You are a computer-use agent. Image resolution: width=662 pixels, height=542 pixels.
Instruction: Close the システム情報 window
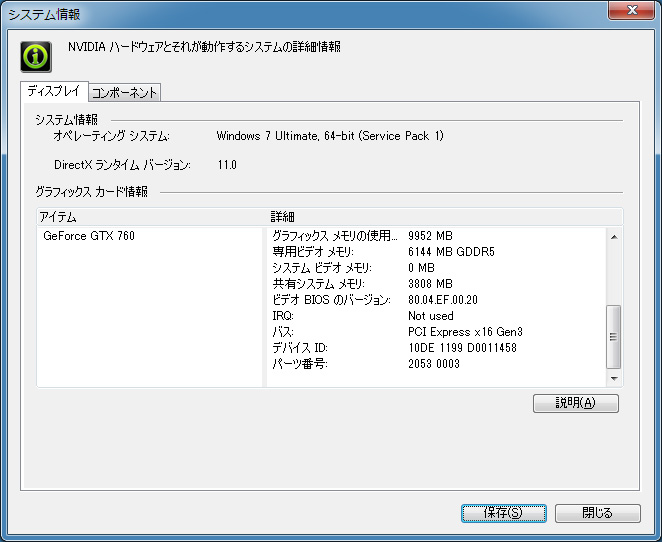click(x=632, y=10)
